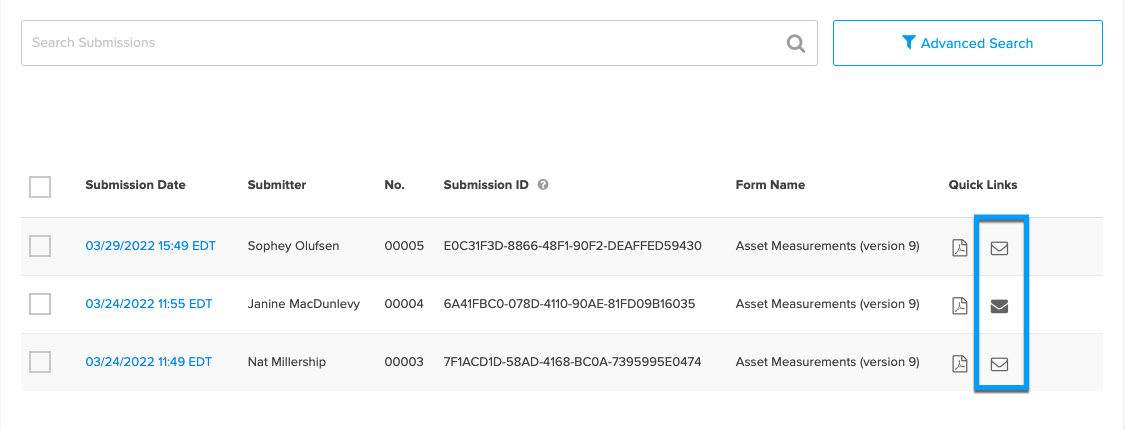Toggle the select-all submissions checkbox
This screenshot has height=430, width=1125.
click(x=40, y=187)
